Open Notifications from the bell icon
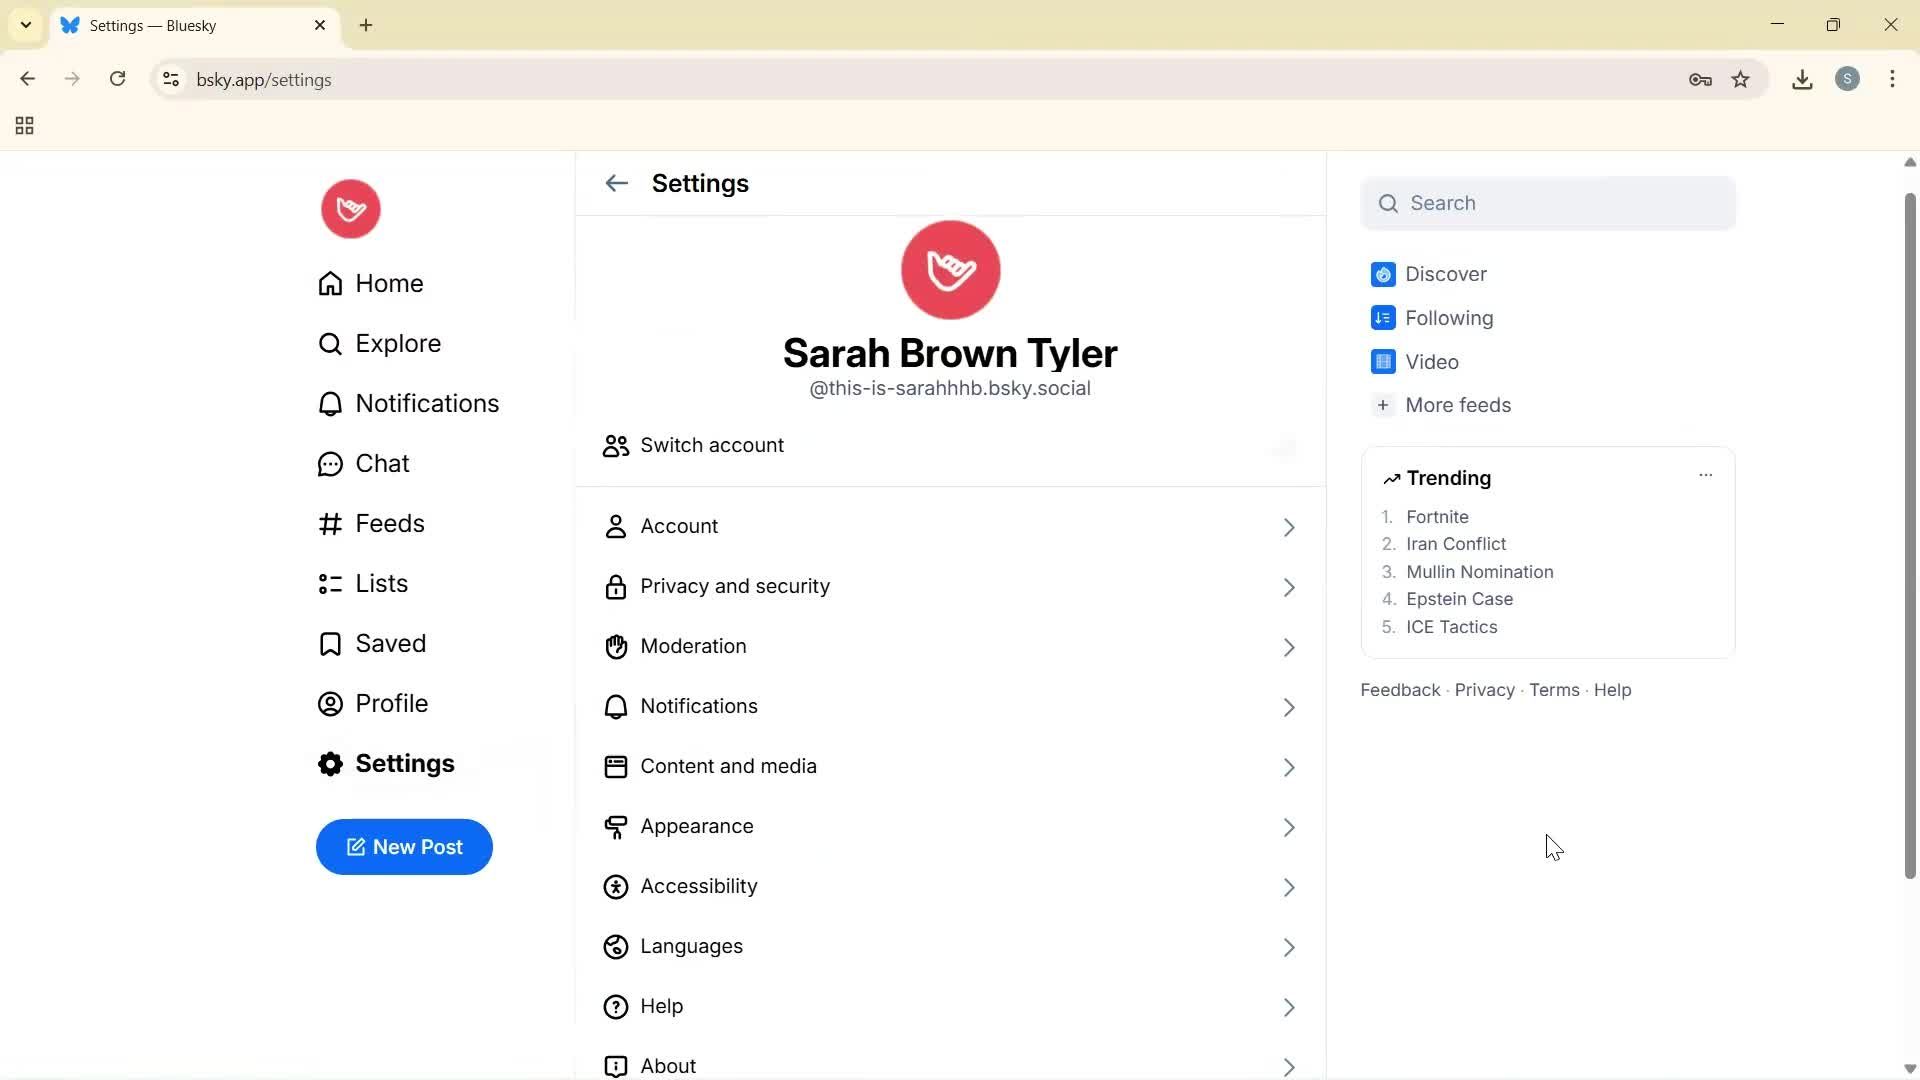The height and width of the screenshot is (1080, 1920). 330,403
